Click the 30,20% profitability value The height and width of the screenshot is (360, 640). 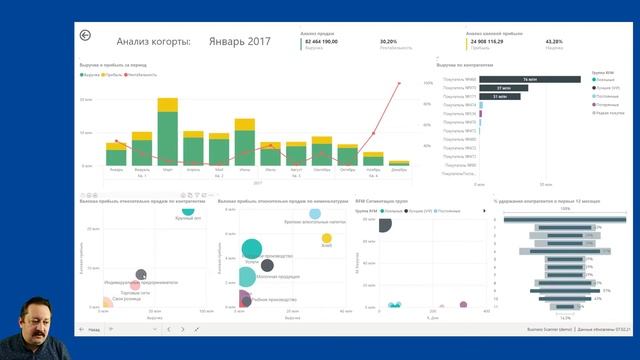pyautogui.click(x=388, y=41)
